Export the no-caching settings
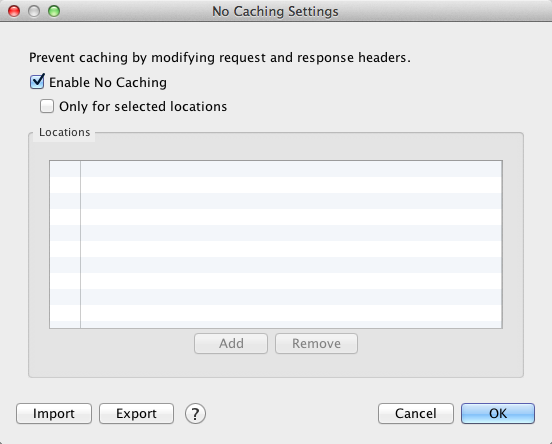 pyautogui.click(x=136, y=413)
